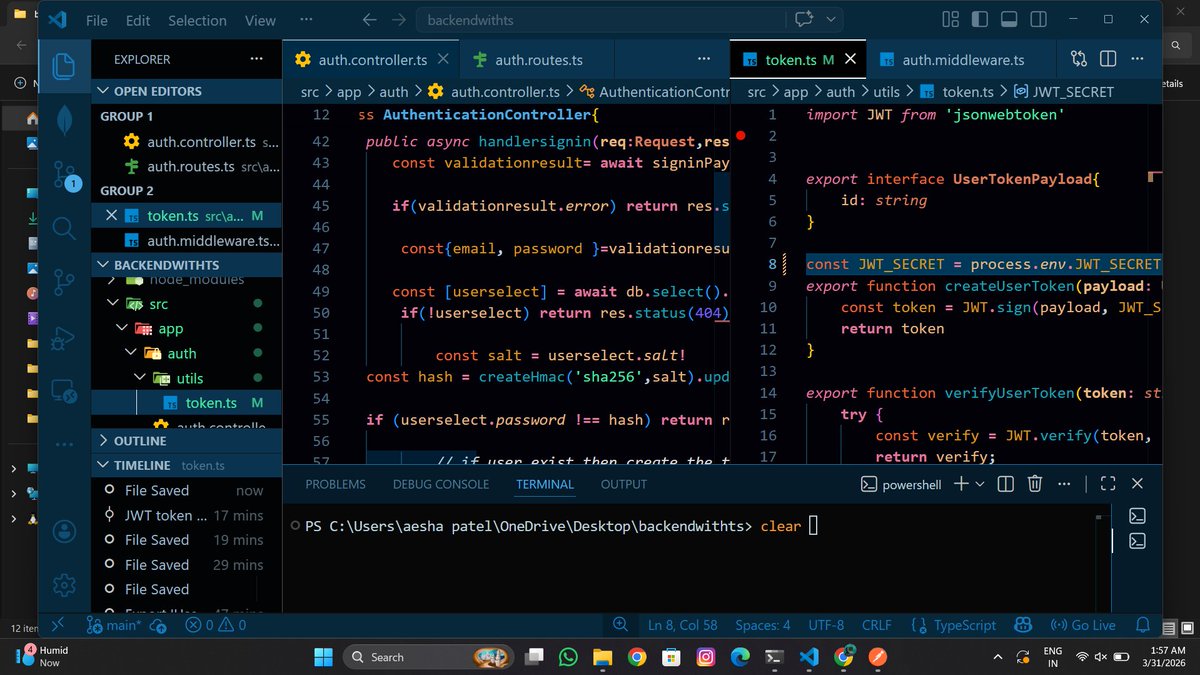Click Go Live in the status bar

[x=1083, y=625]
